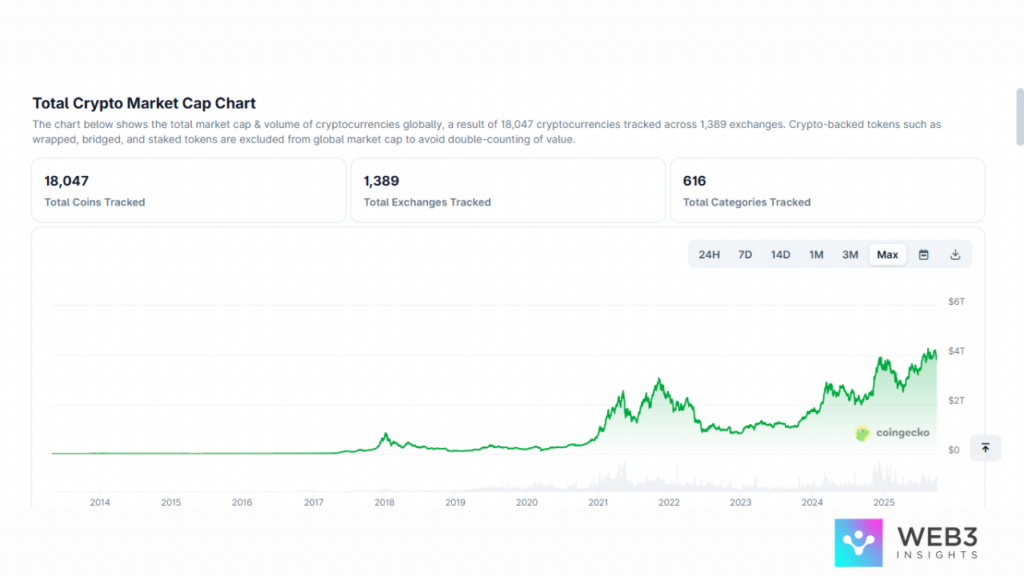Click the 2021 label on the time axis
The height and width of the screenshot is (576, 1024).
click(598, 503)
